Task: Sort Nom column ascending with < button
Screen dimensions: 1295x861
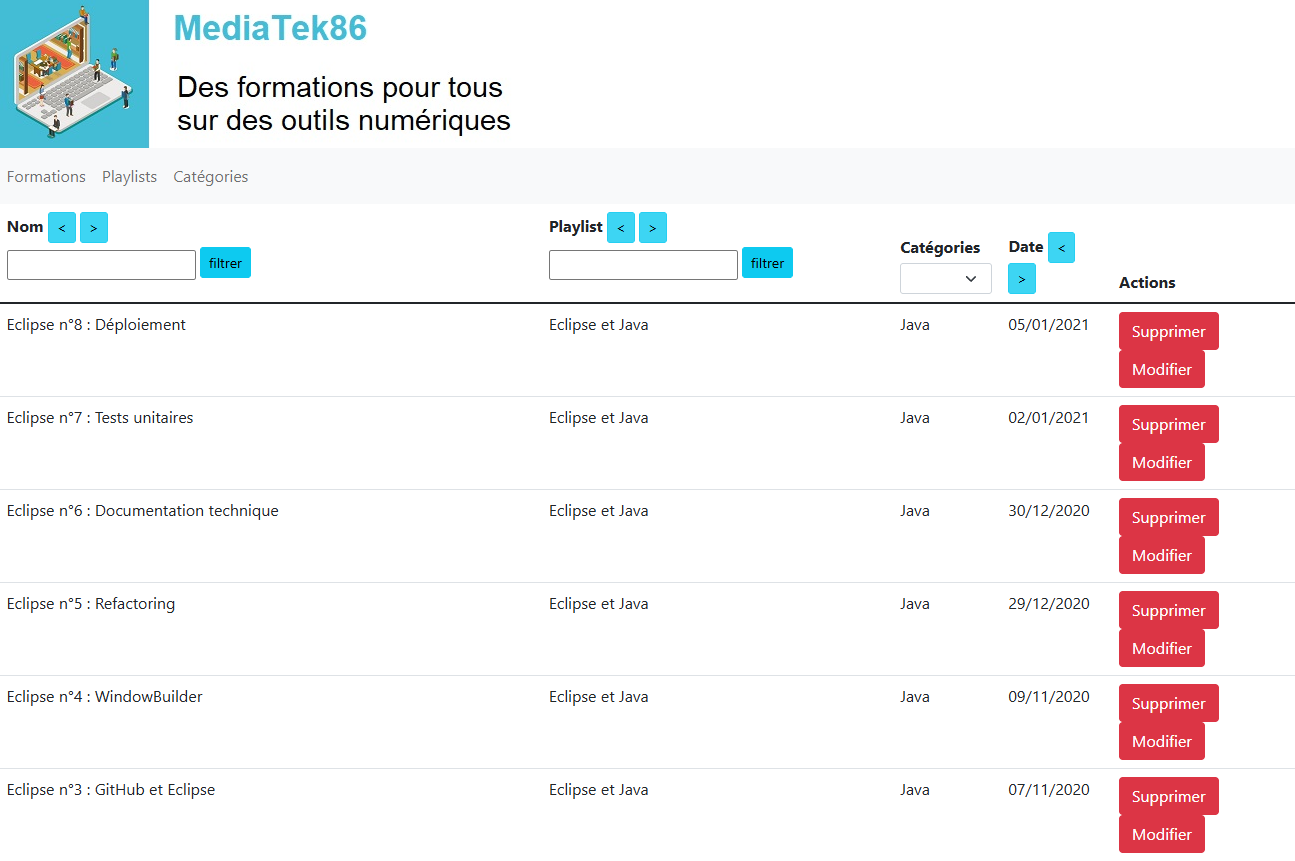Action: 62,228
